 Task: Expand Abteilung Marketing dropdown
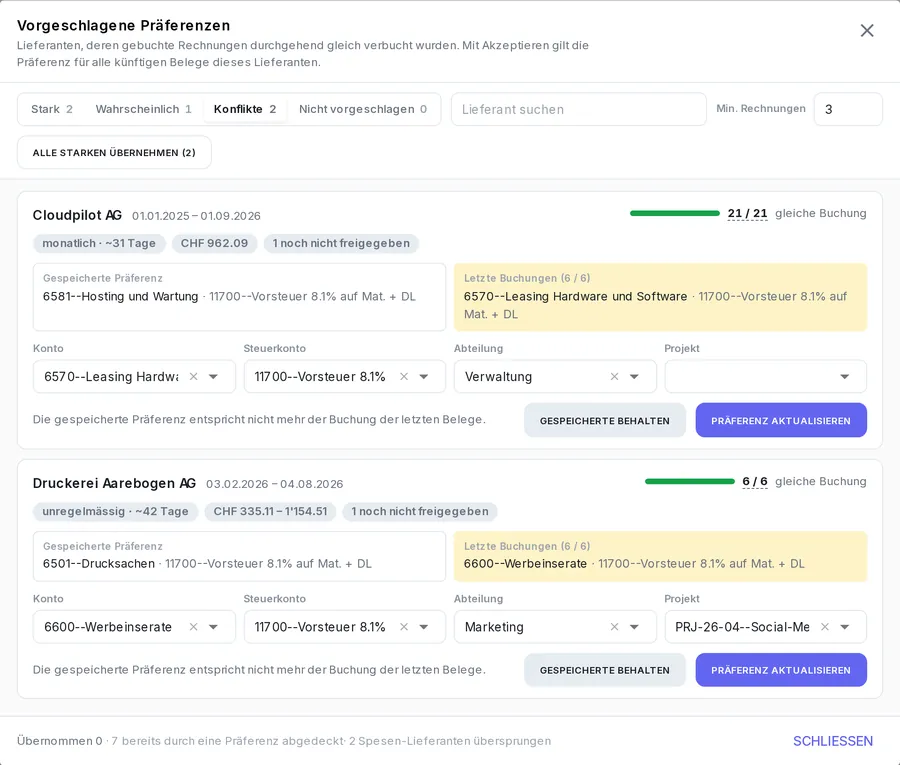point(634,627)
